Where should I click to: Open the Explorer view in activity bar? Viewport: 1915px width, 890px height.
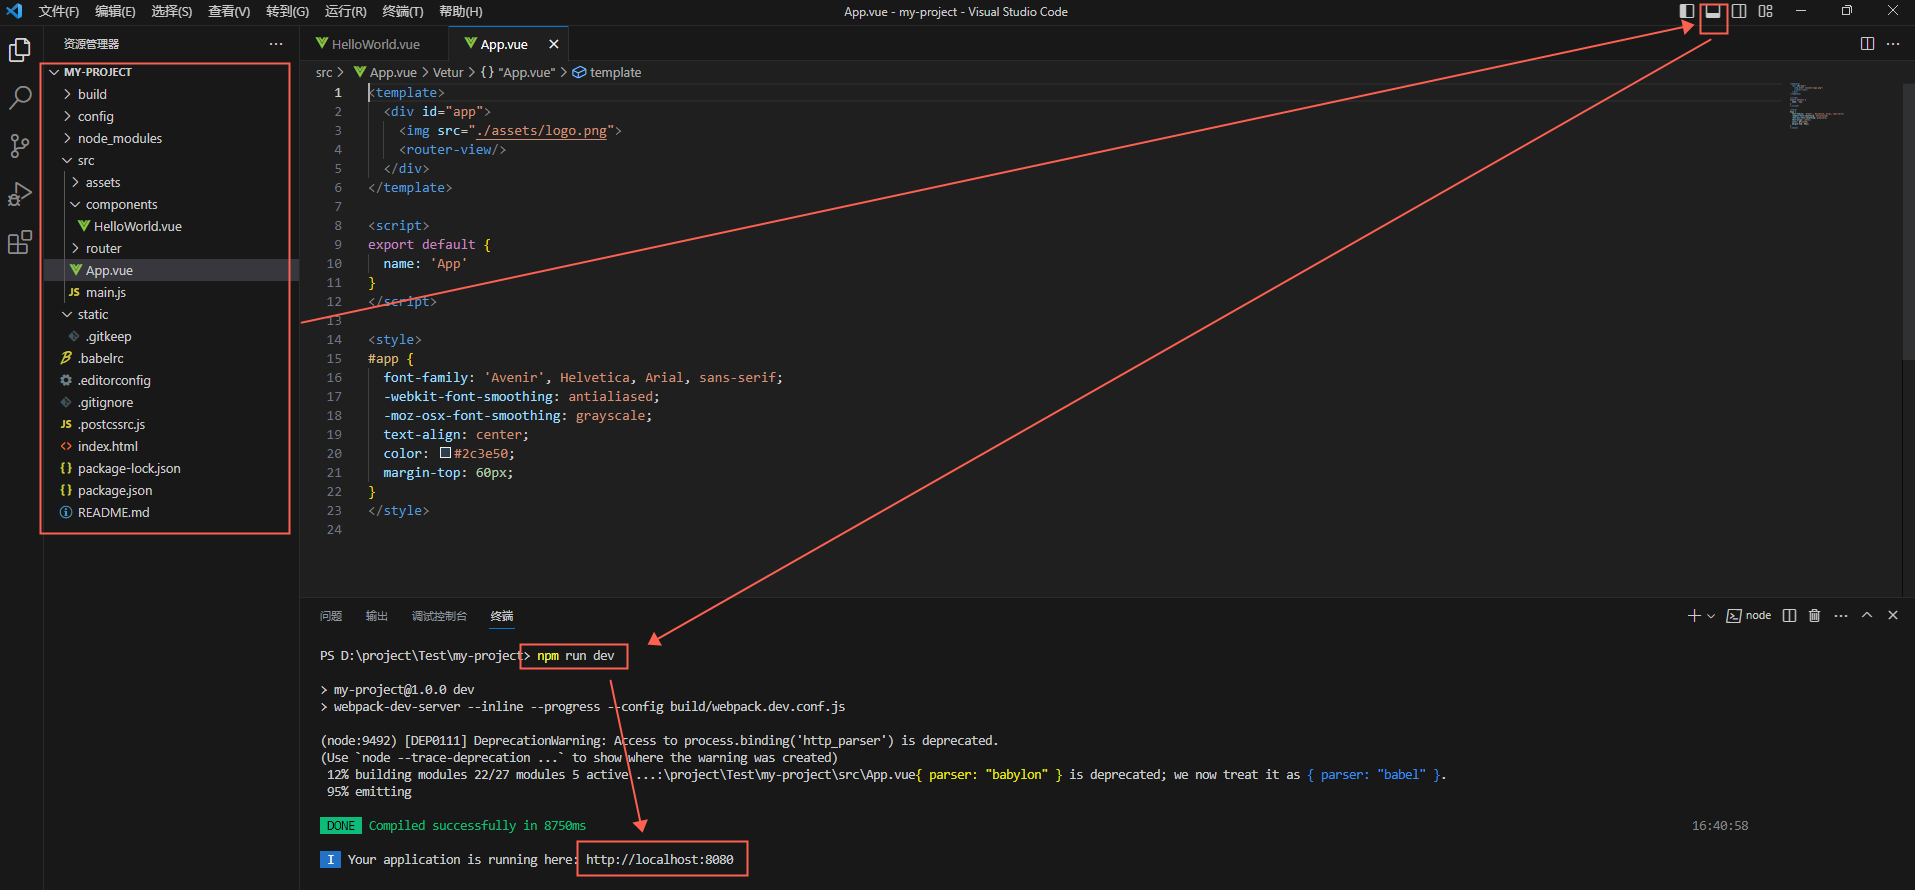pyautogui.click(x=20, y=50)
